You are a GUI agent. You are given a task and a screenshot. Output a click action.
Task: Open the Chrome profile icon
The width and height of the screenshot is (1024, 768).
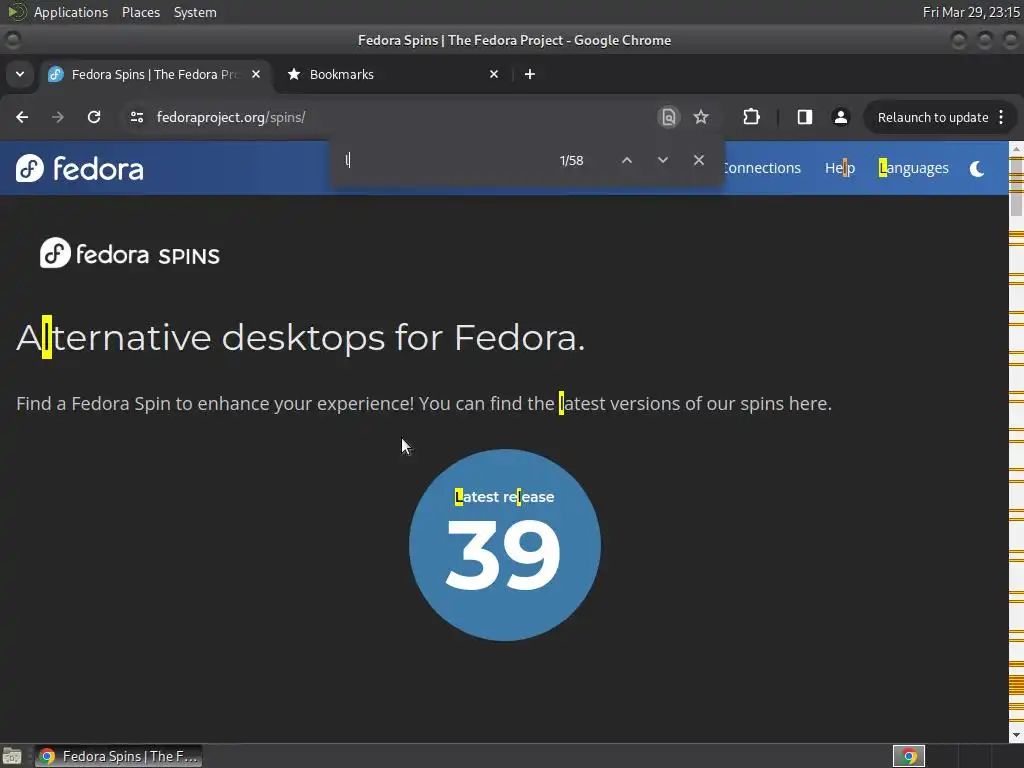click(x=840, y=117)
